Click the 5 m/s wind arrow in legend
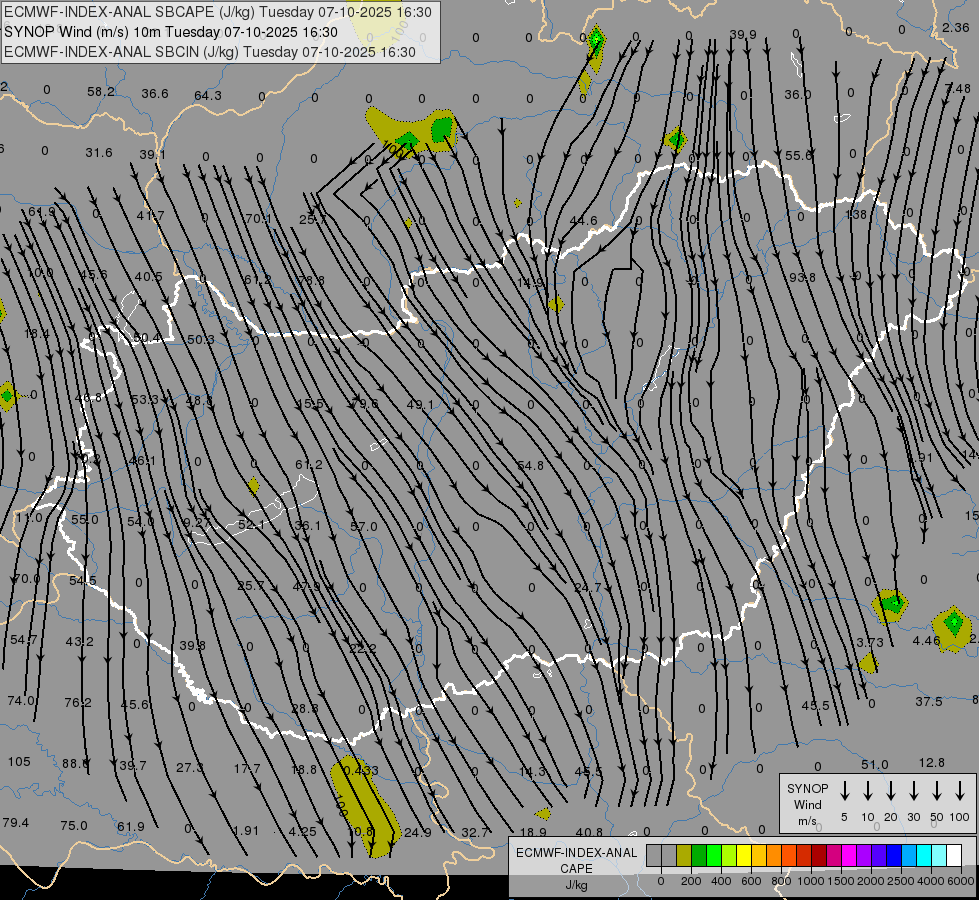 point(845,791)
